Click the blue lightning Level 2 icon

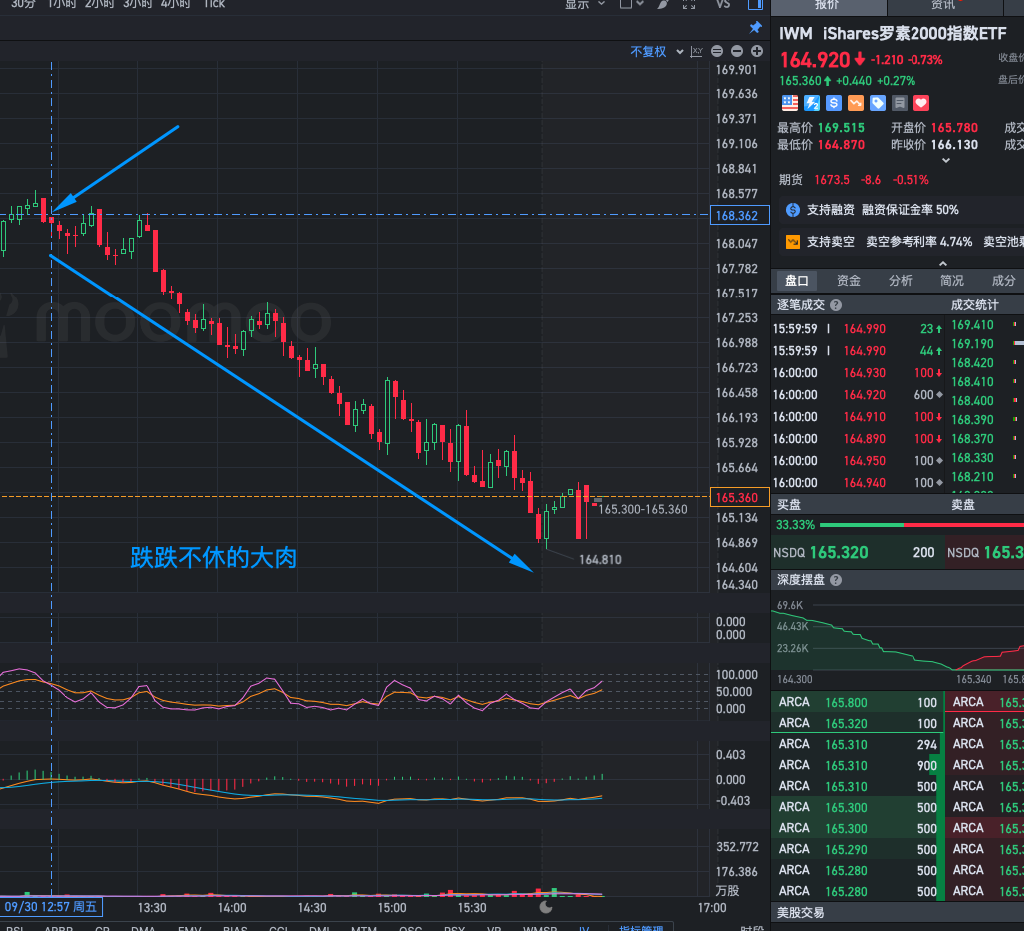tap(812, 103)
